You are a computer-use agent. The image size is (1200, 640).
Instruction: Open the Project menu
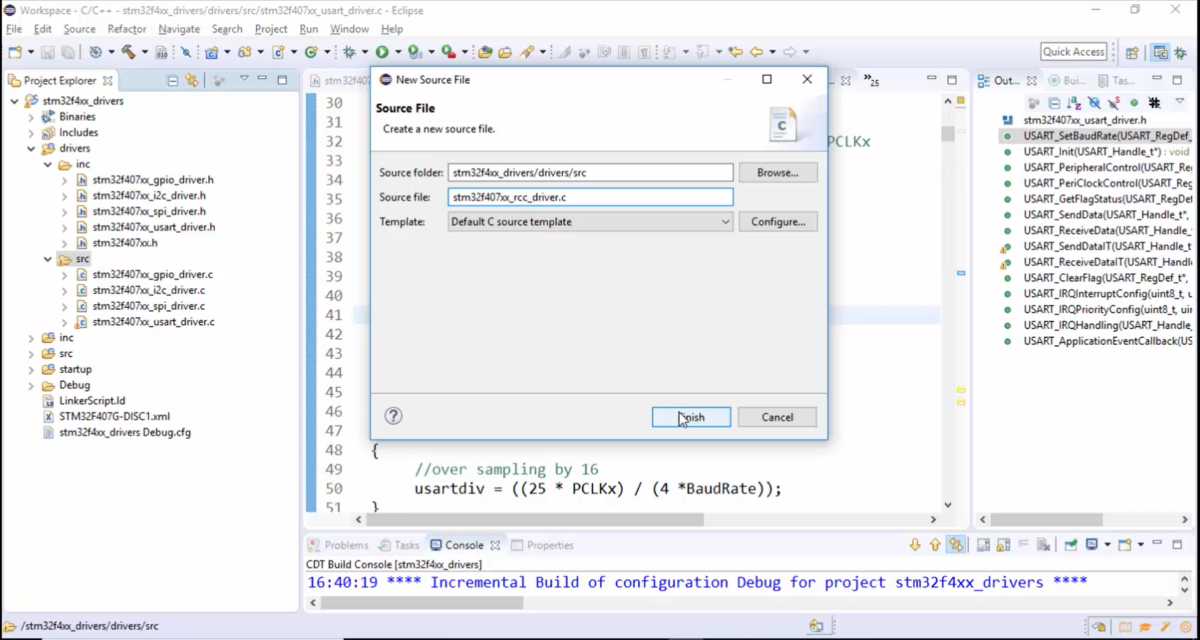pyautogui.click(x=271, y=29)
